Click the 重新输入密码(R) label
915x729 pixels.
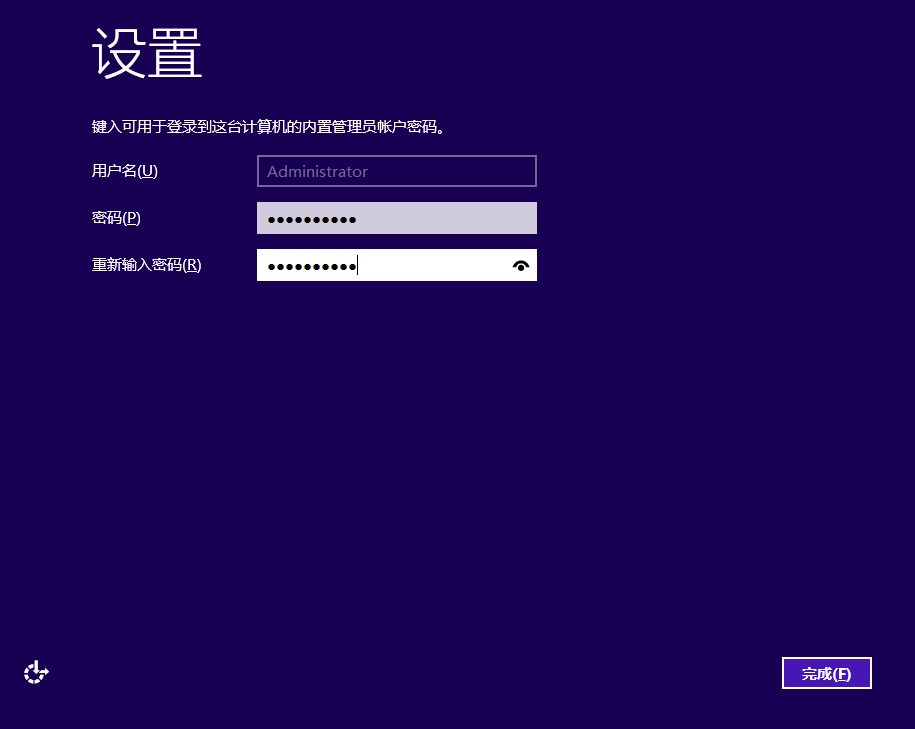146,265
